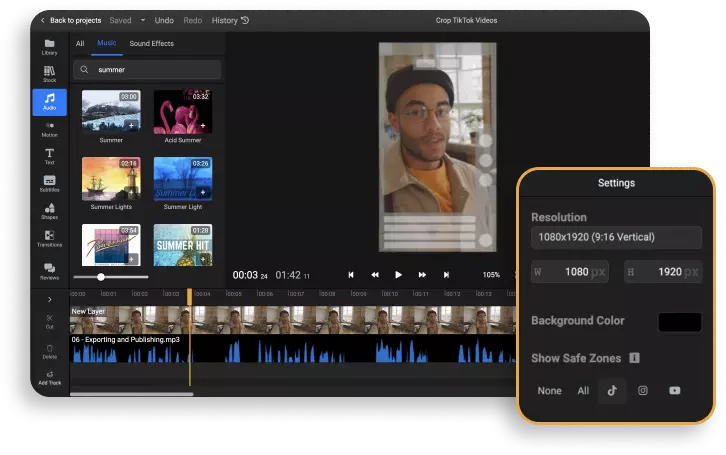Click the 00:03 current time display
The image size is (726, 455).
tap(250, 275)
